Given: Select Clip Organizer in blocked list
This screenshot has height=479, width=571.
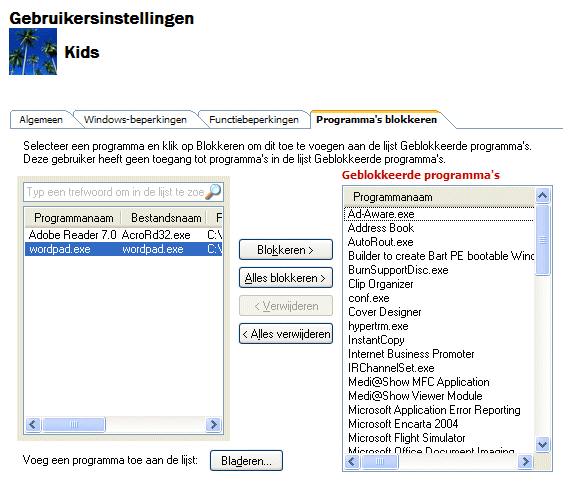Looking at the screenshot, I should [x=439, y=284].
